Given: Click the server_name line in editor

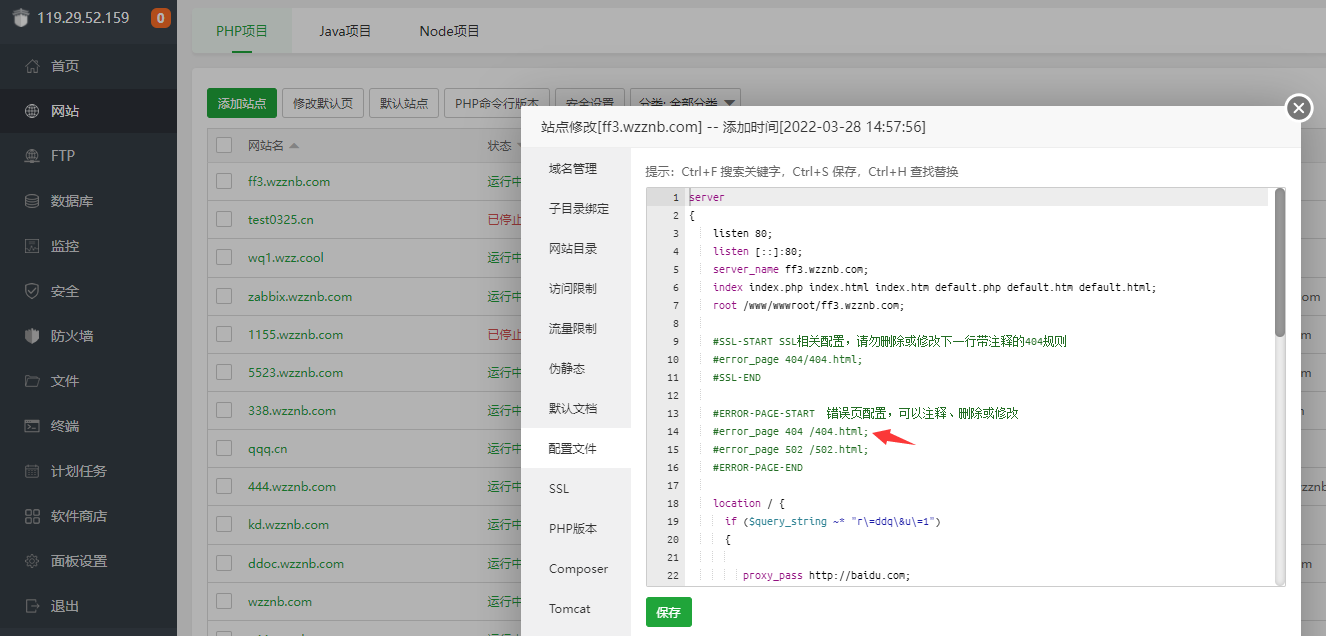Looking at the screenshot, I should 790,269.
